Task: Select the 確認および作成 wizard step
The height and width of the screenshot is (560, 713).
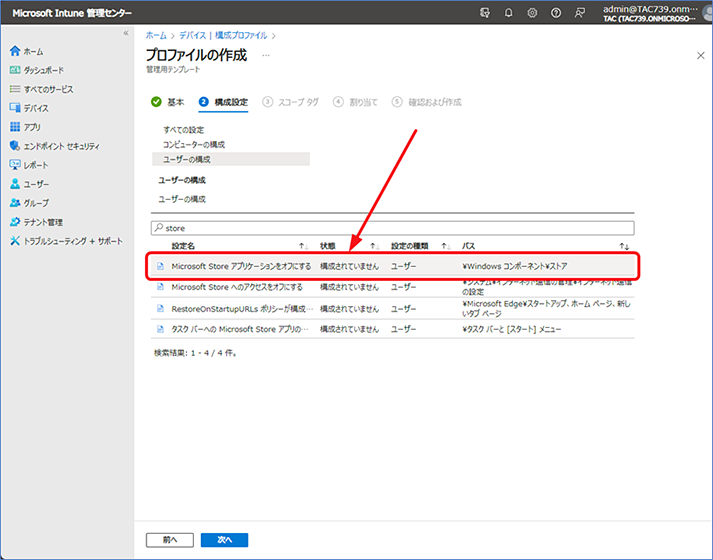Action: pyautogui.click(x=427, y=102)
